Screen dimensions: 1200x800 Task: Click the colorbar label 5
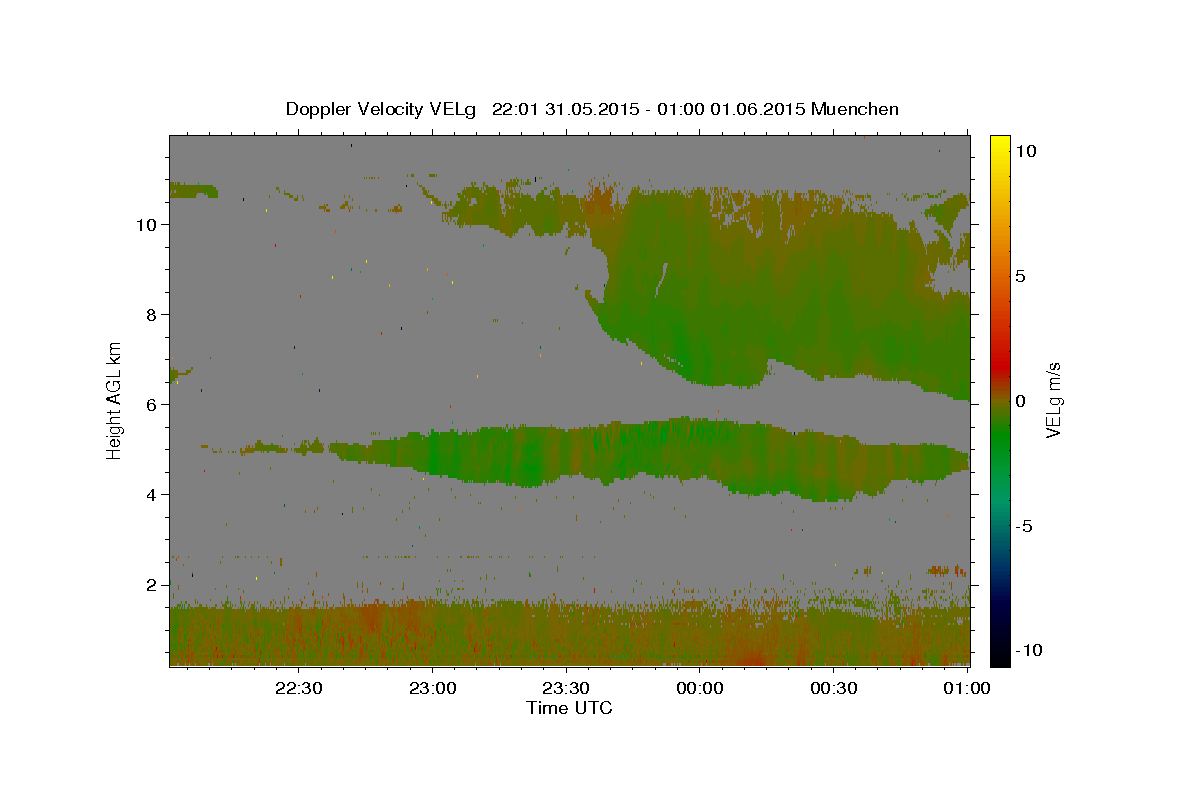1020,276
